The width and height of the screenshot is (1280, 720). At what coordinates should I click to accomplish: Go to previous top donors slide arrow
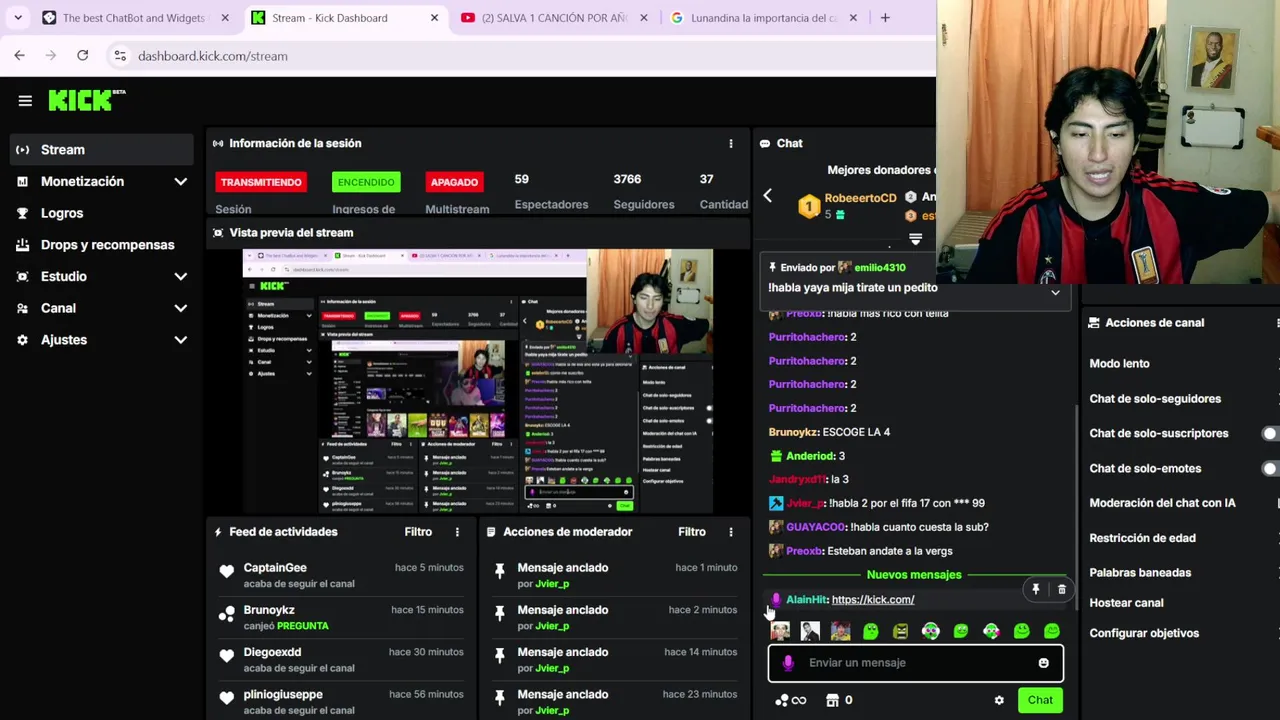[767, 196]
